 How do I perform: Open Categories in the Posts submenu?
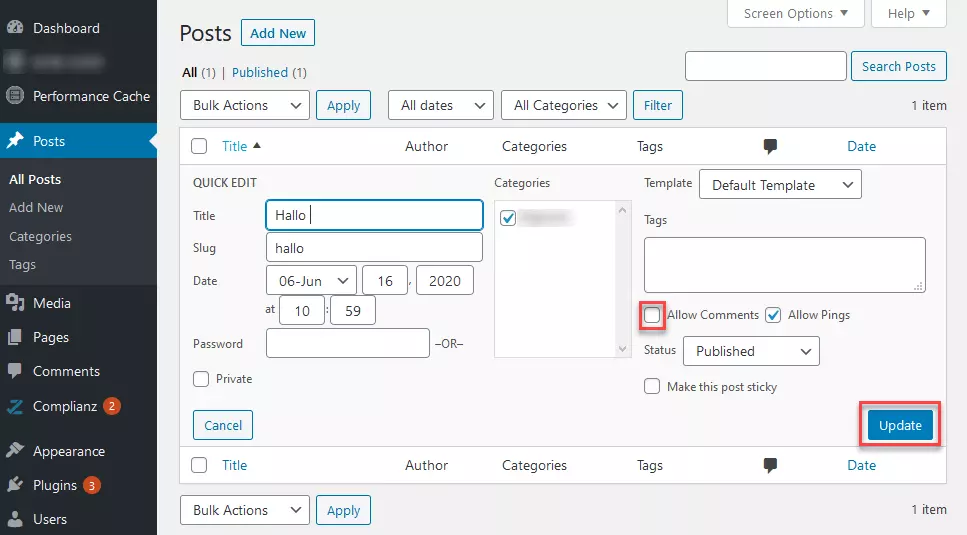(40, 236)
